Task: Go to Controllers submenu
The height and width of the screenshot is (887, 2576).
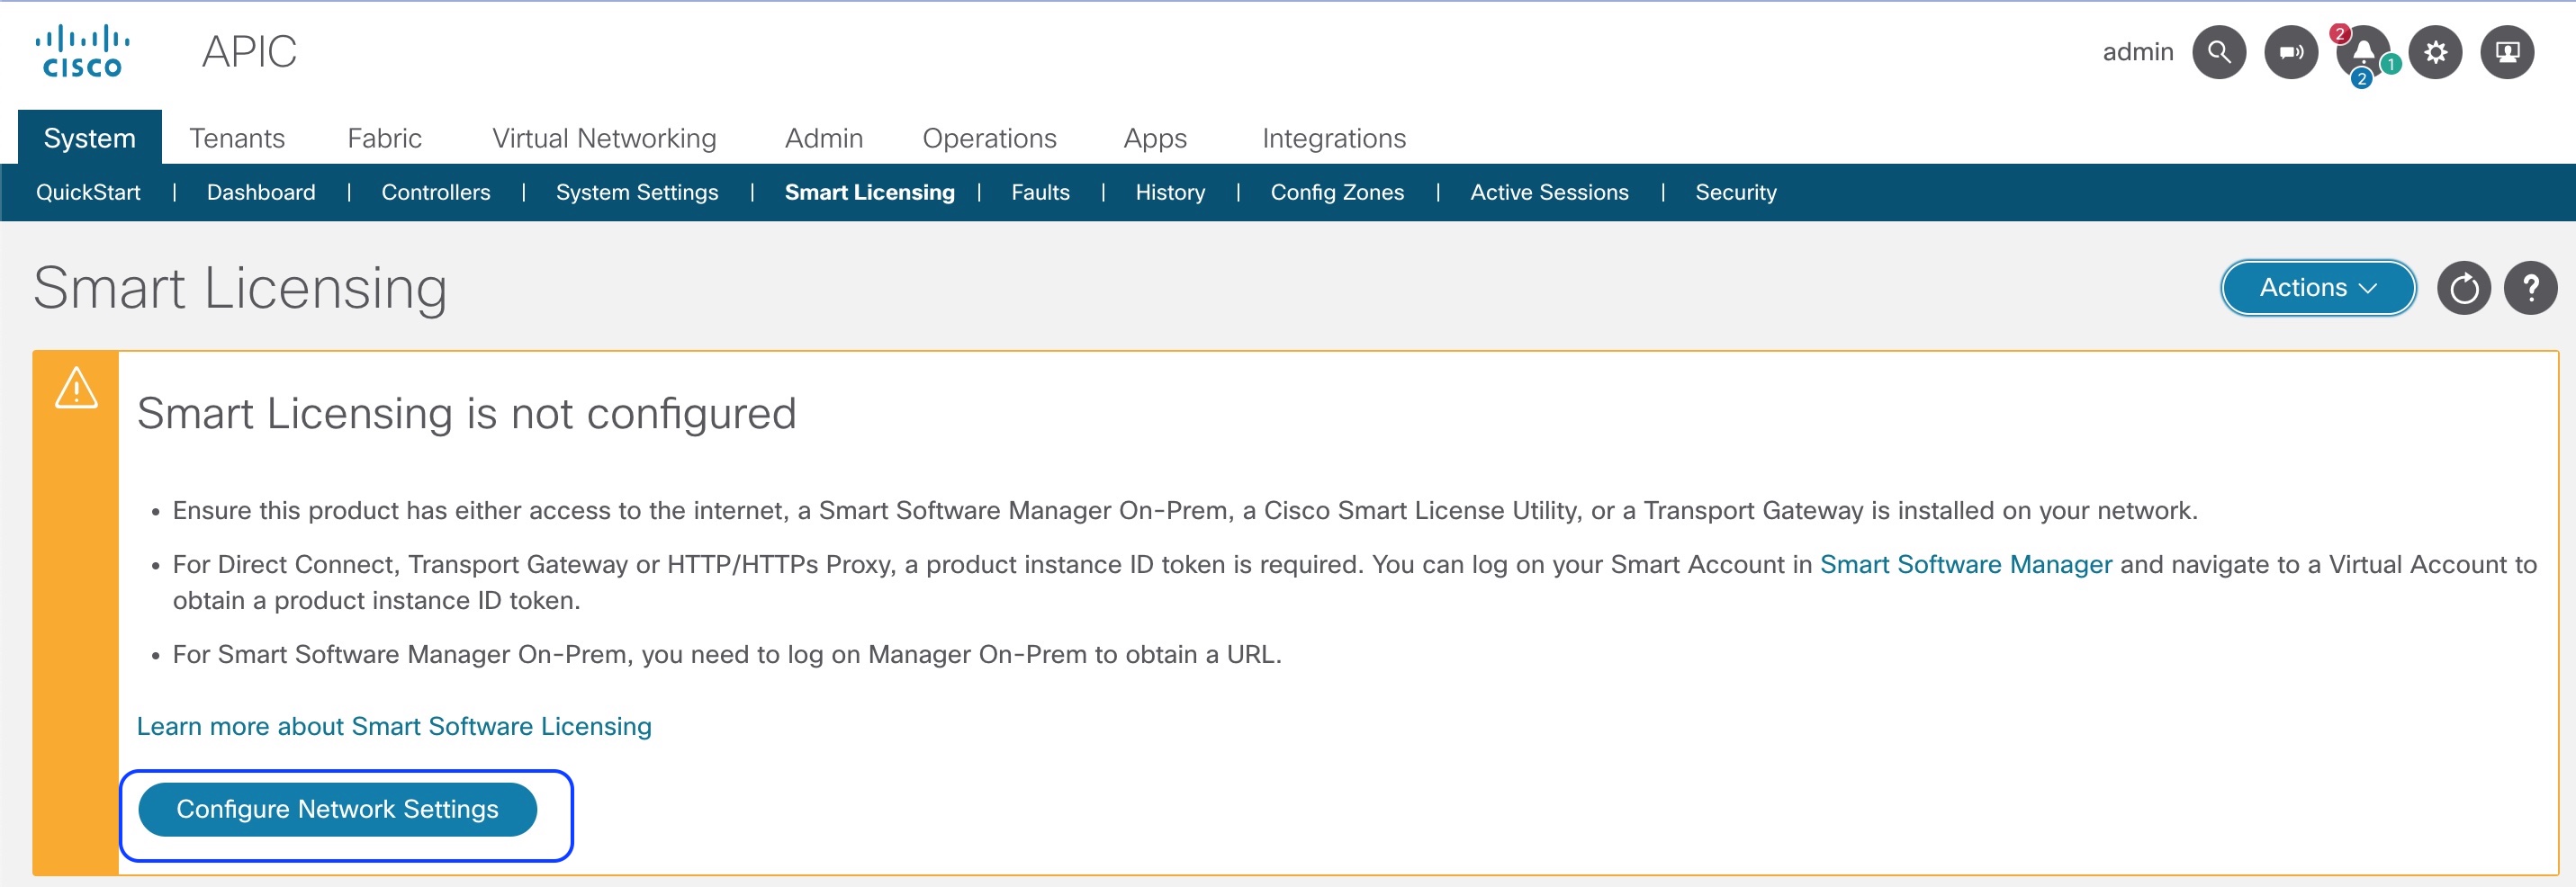Action: click(436, 192)
